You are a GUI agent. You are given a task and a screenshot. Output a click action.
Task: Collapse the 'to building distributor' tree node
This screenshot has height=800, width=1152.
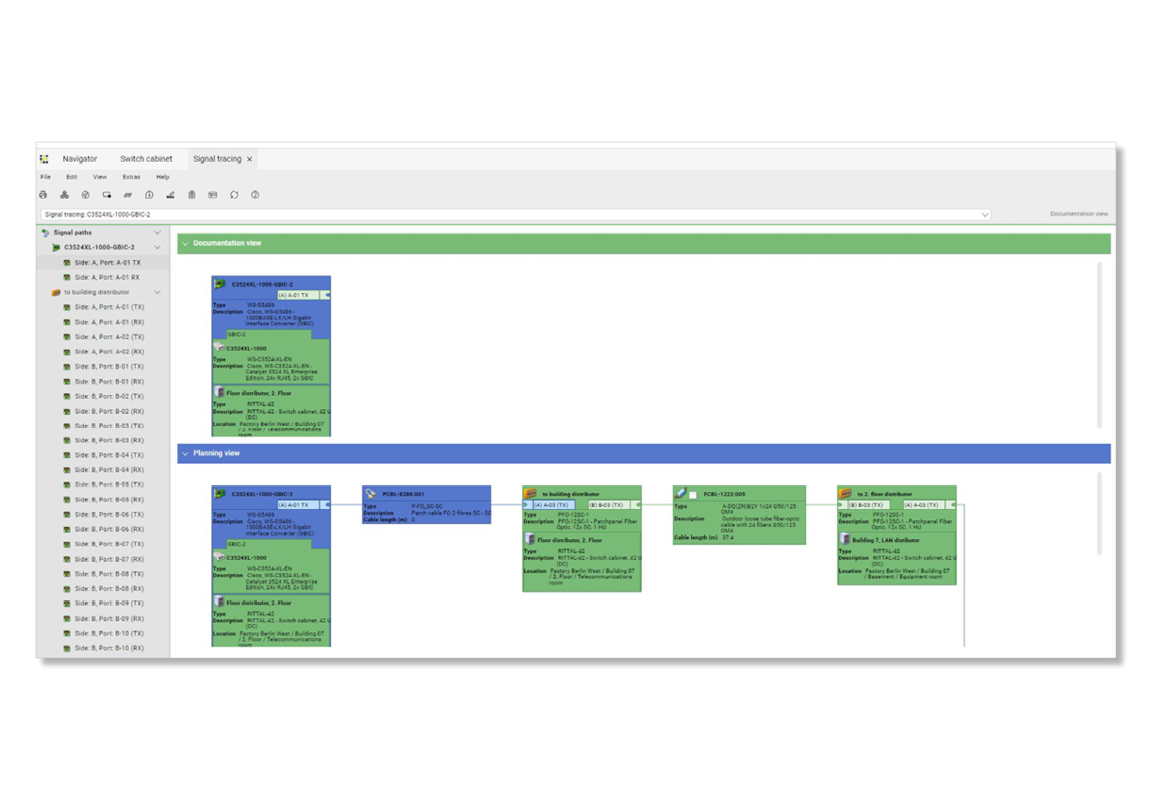point(157,293)
